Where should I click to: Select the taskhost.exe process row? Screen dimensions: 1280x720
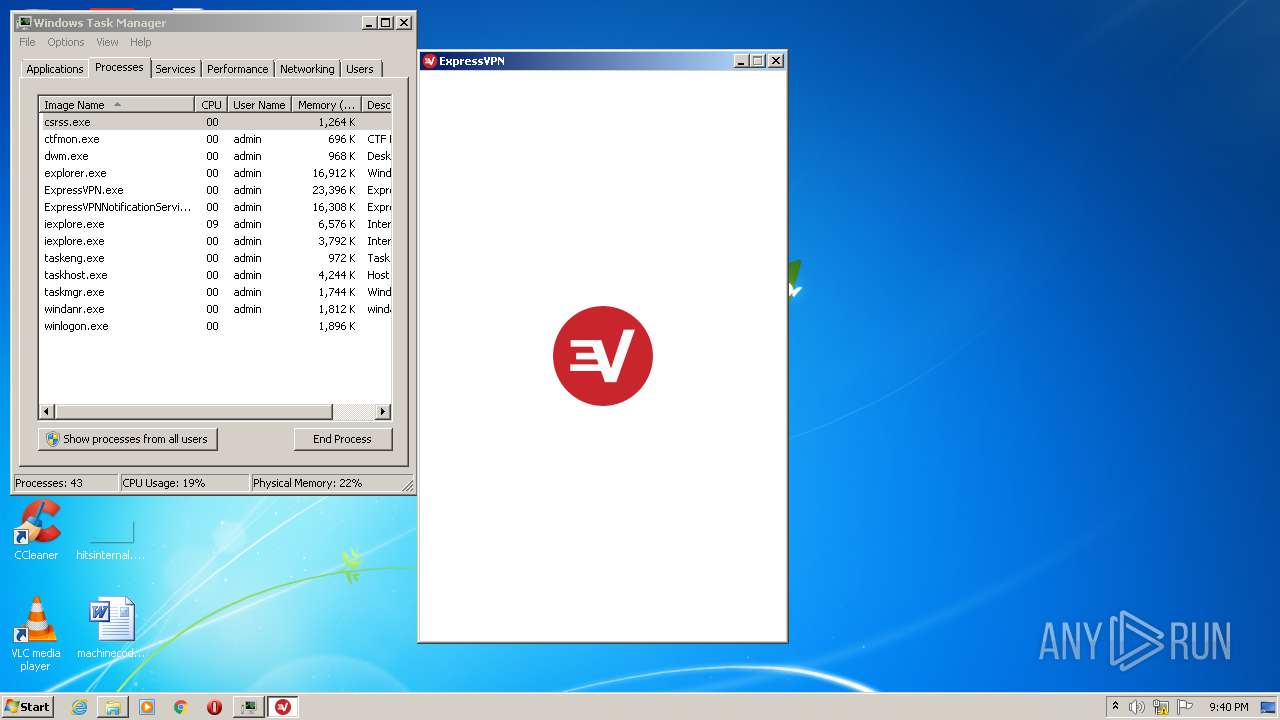[215, 275]
